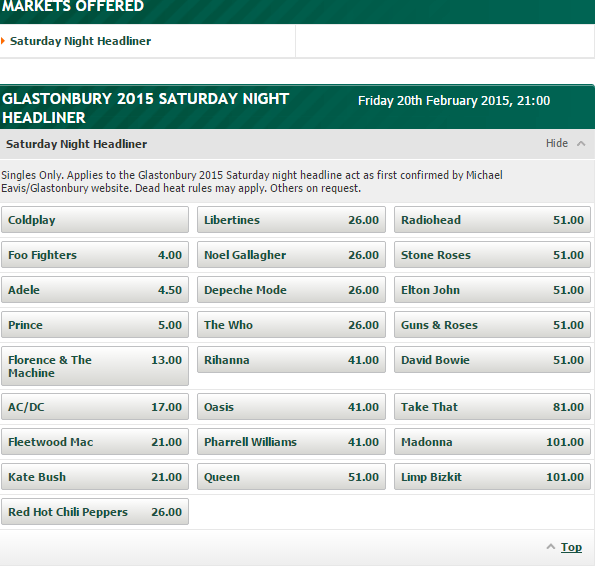
Task: Select Limp Bizkit at 101.00
Action: point(492,477)
